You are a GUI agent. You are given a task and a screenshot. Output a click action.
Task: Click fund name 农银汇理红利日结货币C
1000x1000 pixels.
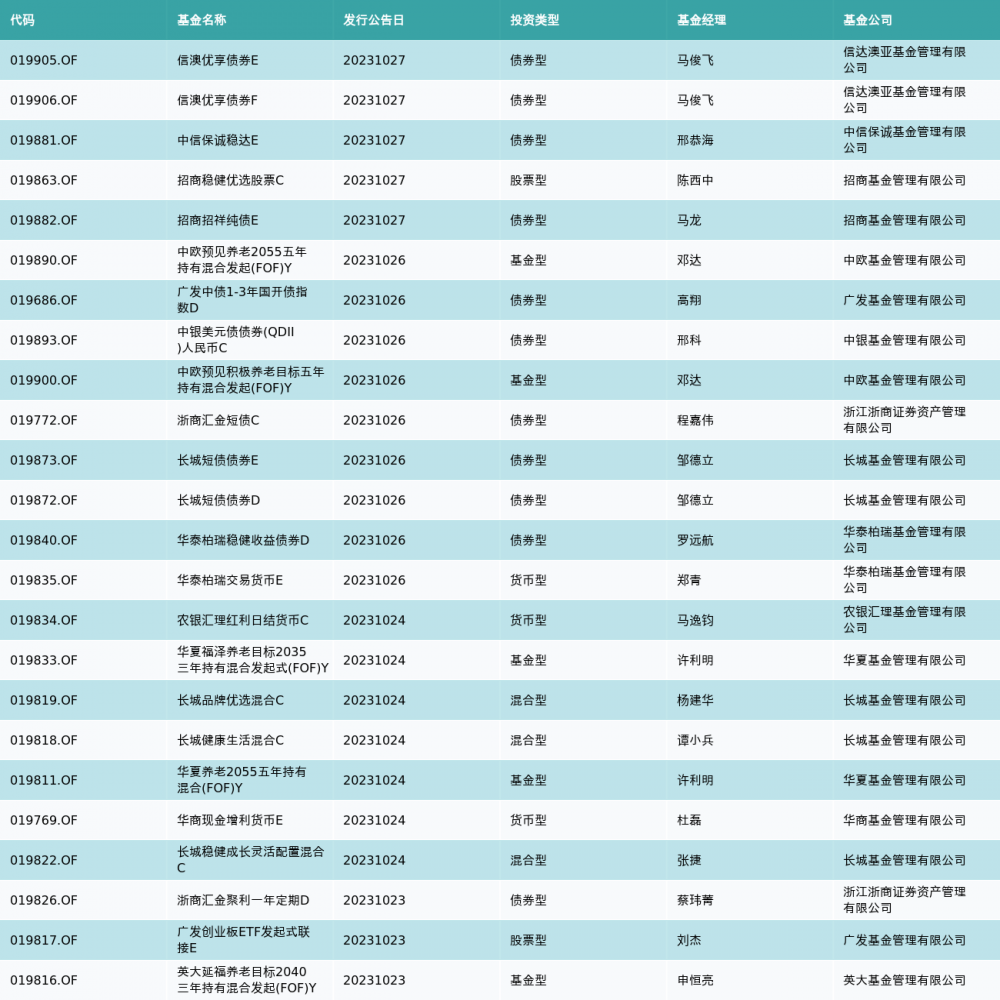click(242, 620)
